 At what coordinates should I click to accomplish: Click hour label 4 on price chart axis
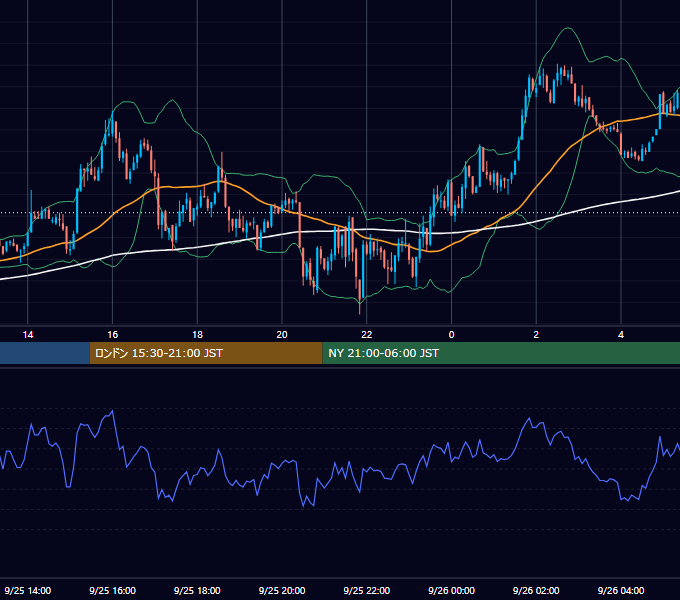(621, 335)
